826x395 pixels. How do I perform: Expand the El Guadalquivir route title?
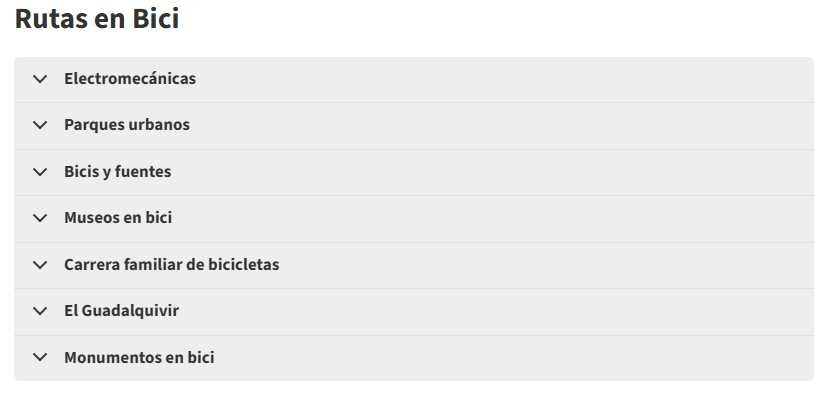pyautogui.click(x=121, y=311)
